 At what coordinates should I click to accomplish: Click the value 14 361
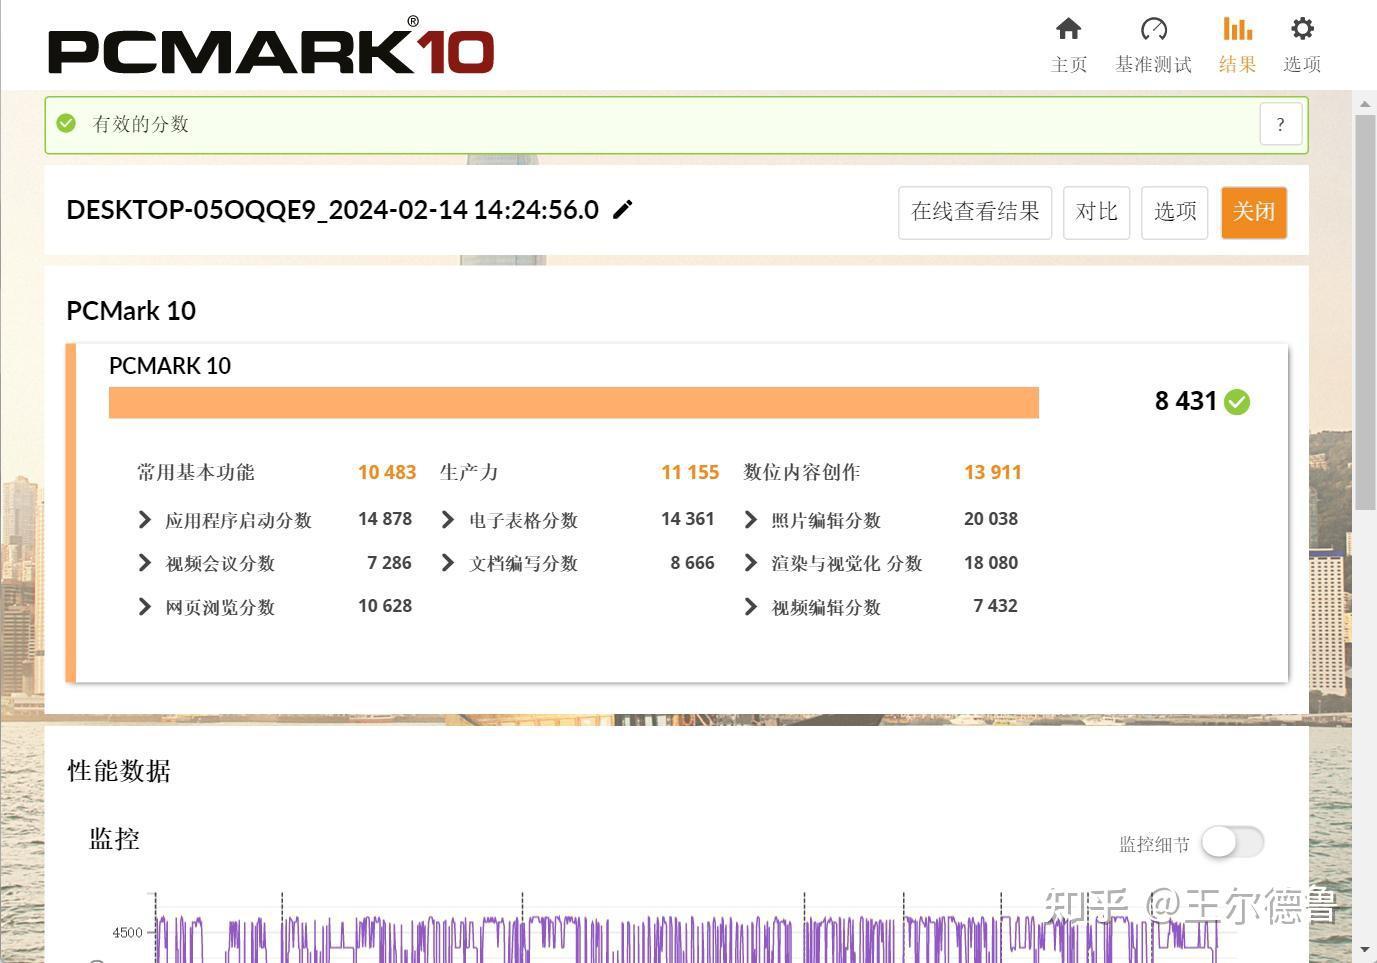coord(688,519)
